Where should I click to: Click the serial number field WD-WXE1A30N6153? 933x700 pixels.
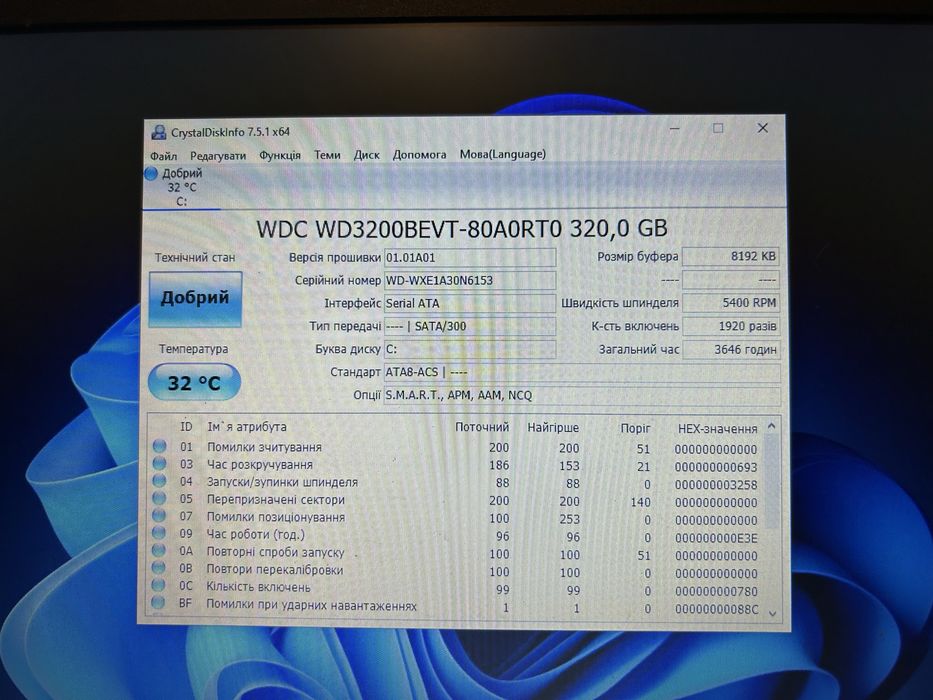pyautogui.click(x=470, y=280)
